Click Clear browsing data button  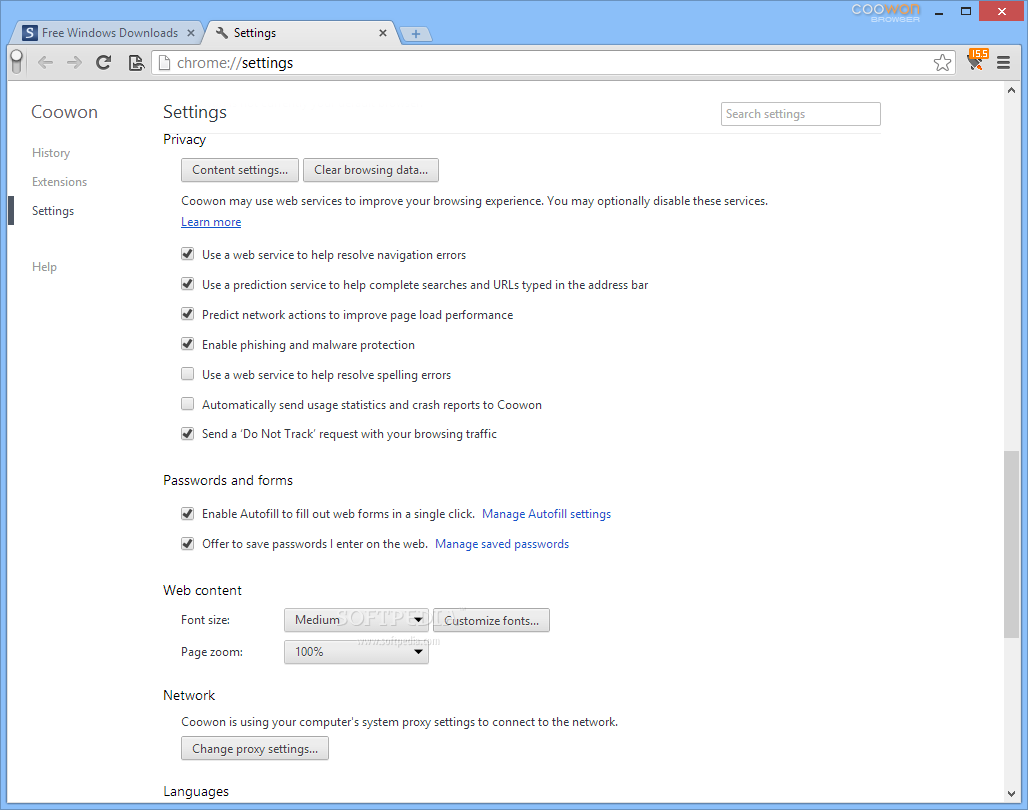click(x=371, y=170)
